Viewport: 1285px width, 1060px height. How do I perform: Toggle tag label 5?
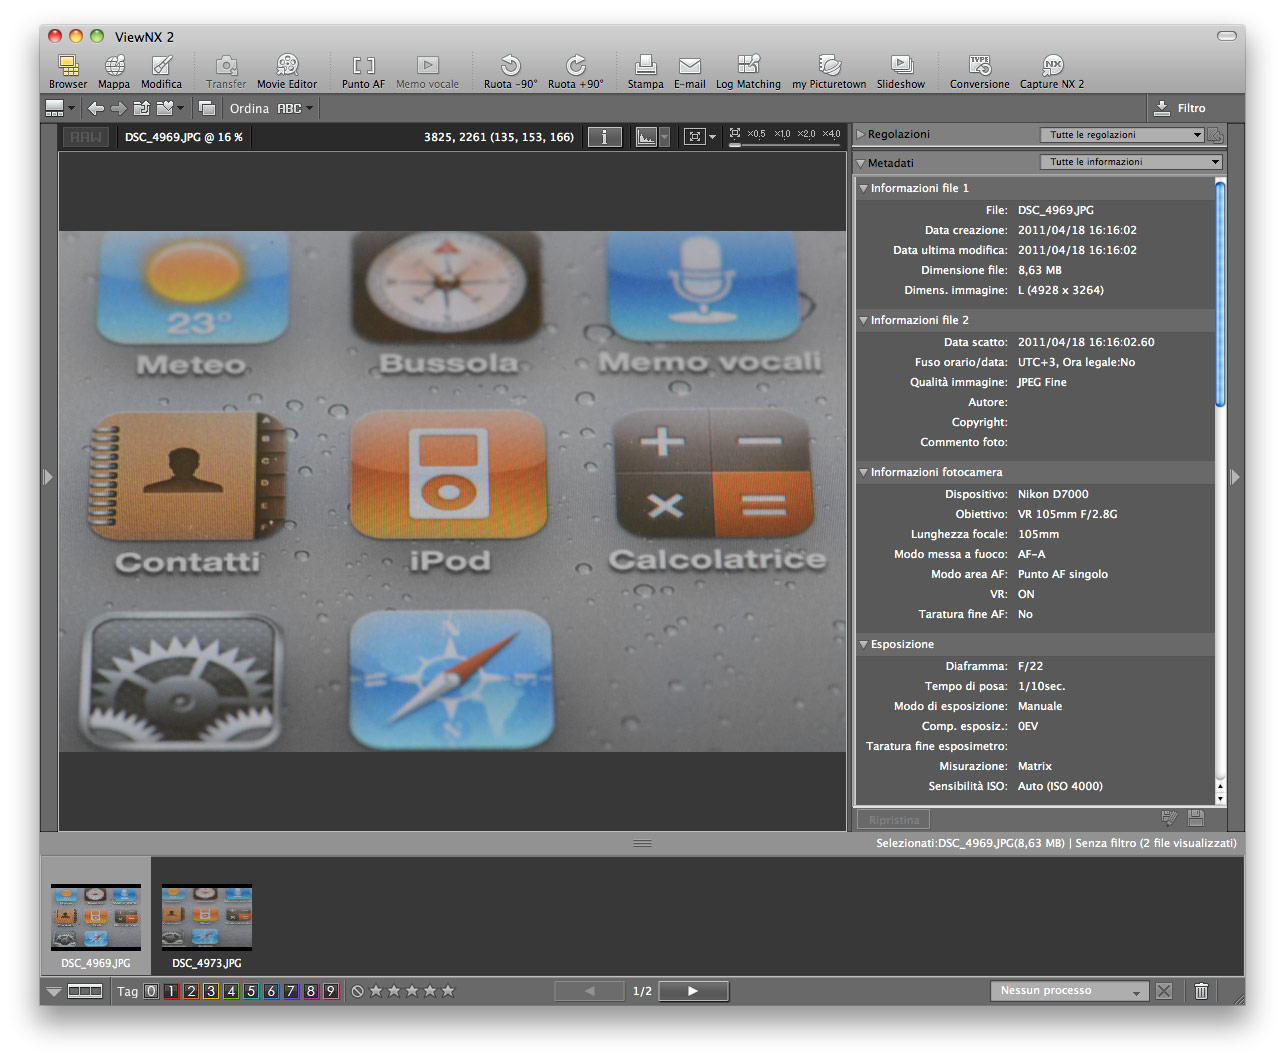pos(251,991)
